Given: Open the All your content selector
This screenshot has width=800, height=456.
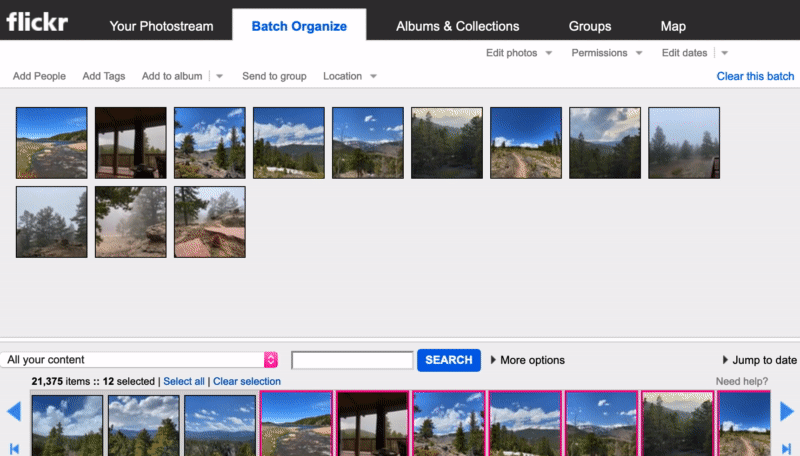Looking at the screenshot, I should click(139, 360).
